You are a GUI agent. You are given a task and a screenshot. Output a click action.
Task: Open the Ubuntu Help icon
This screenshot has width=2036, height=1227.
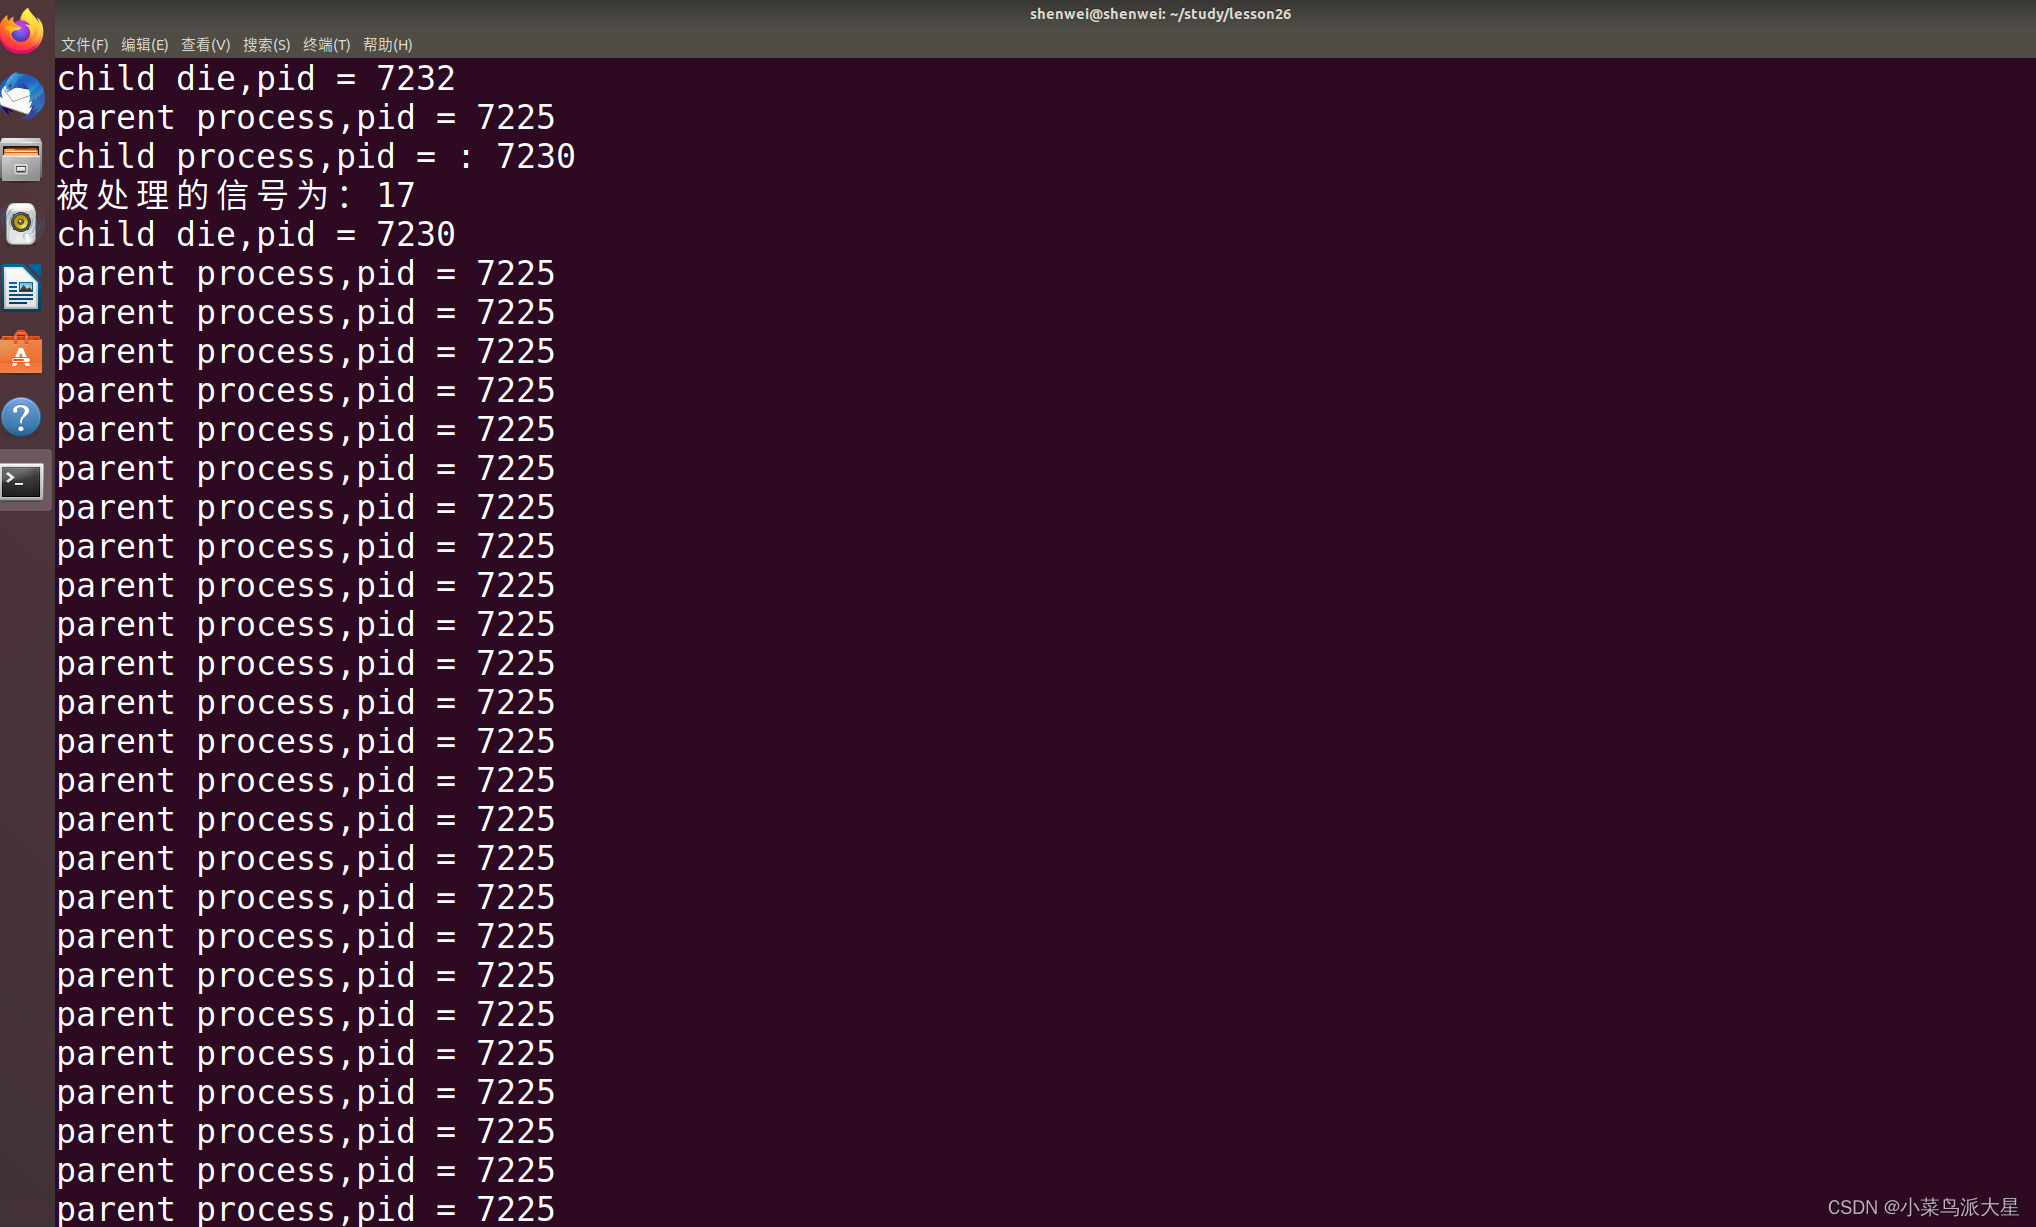point(23,416)
